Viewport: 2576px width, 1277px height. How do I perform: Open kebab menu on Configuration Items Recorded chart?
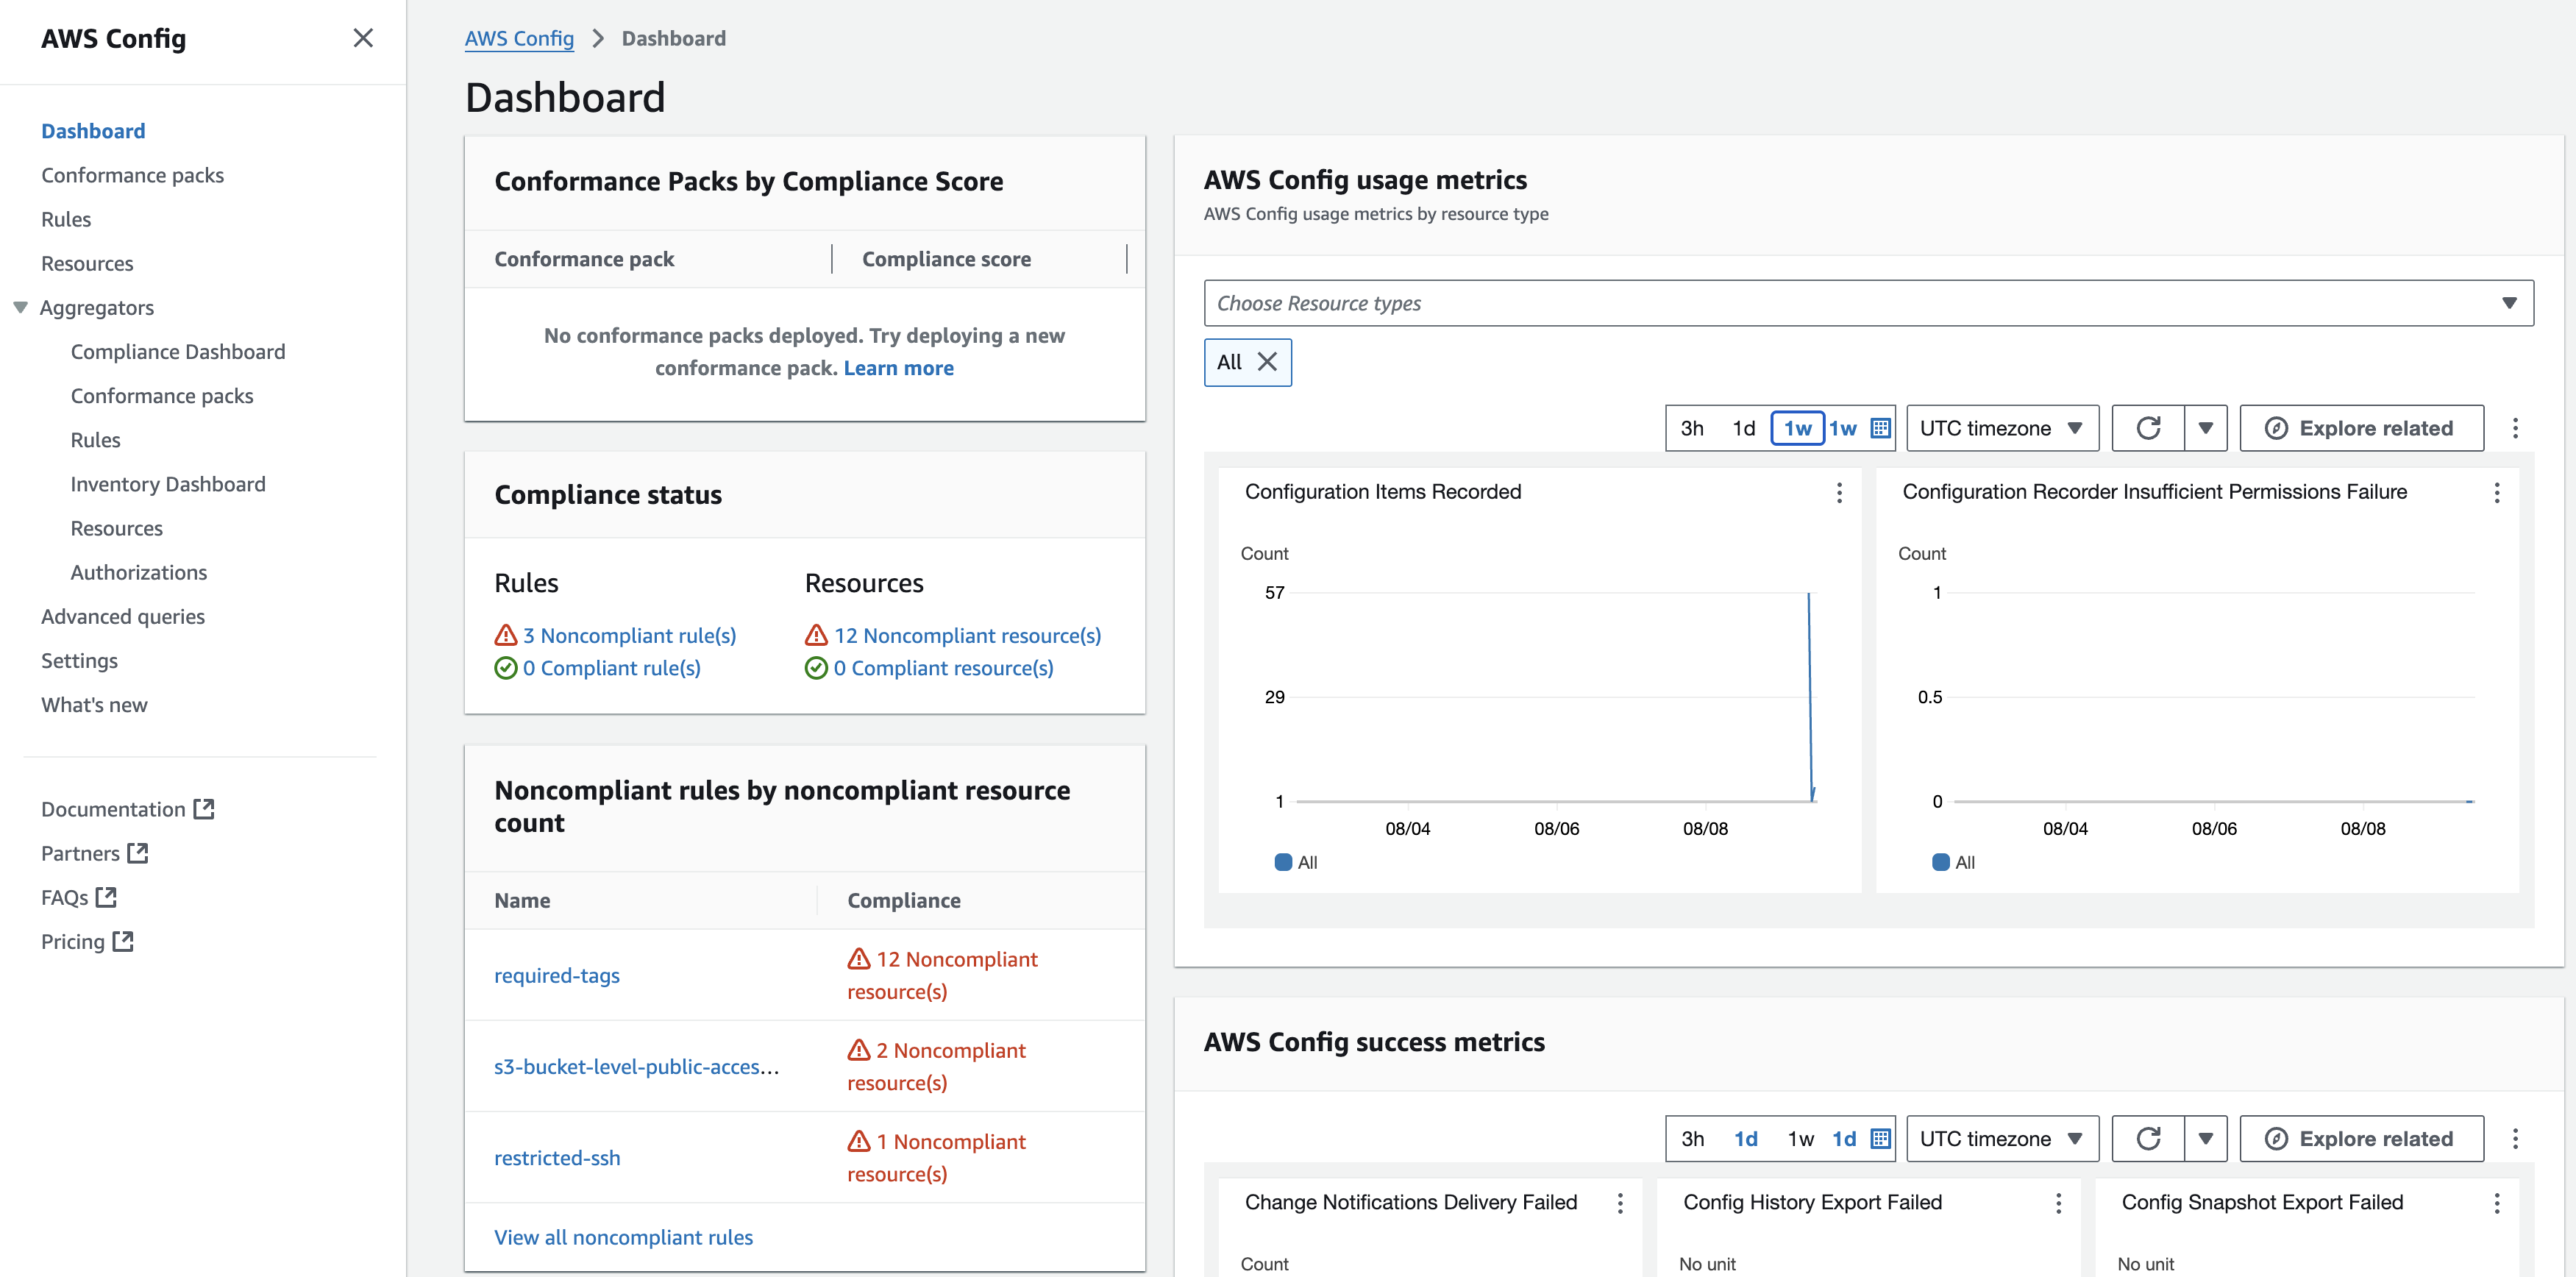click(1838, 492)
